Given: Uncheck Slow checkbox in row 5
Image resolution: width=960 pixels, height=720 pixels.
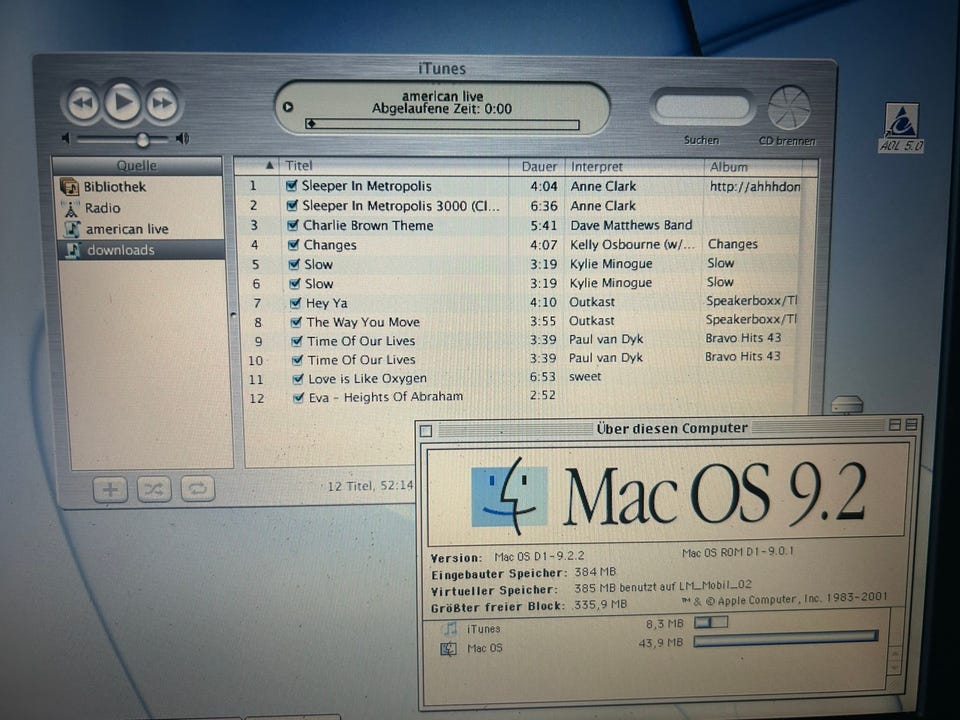Looking at the screenshot, I should point(294,264).
